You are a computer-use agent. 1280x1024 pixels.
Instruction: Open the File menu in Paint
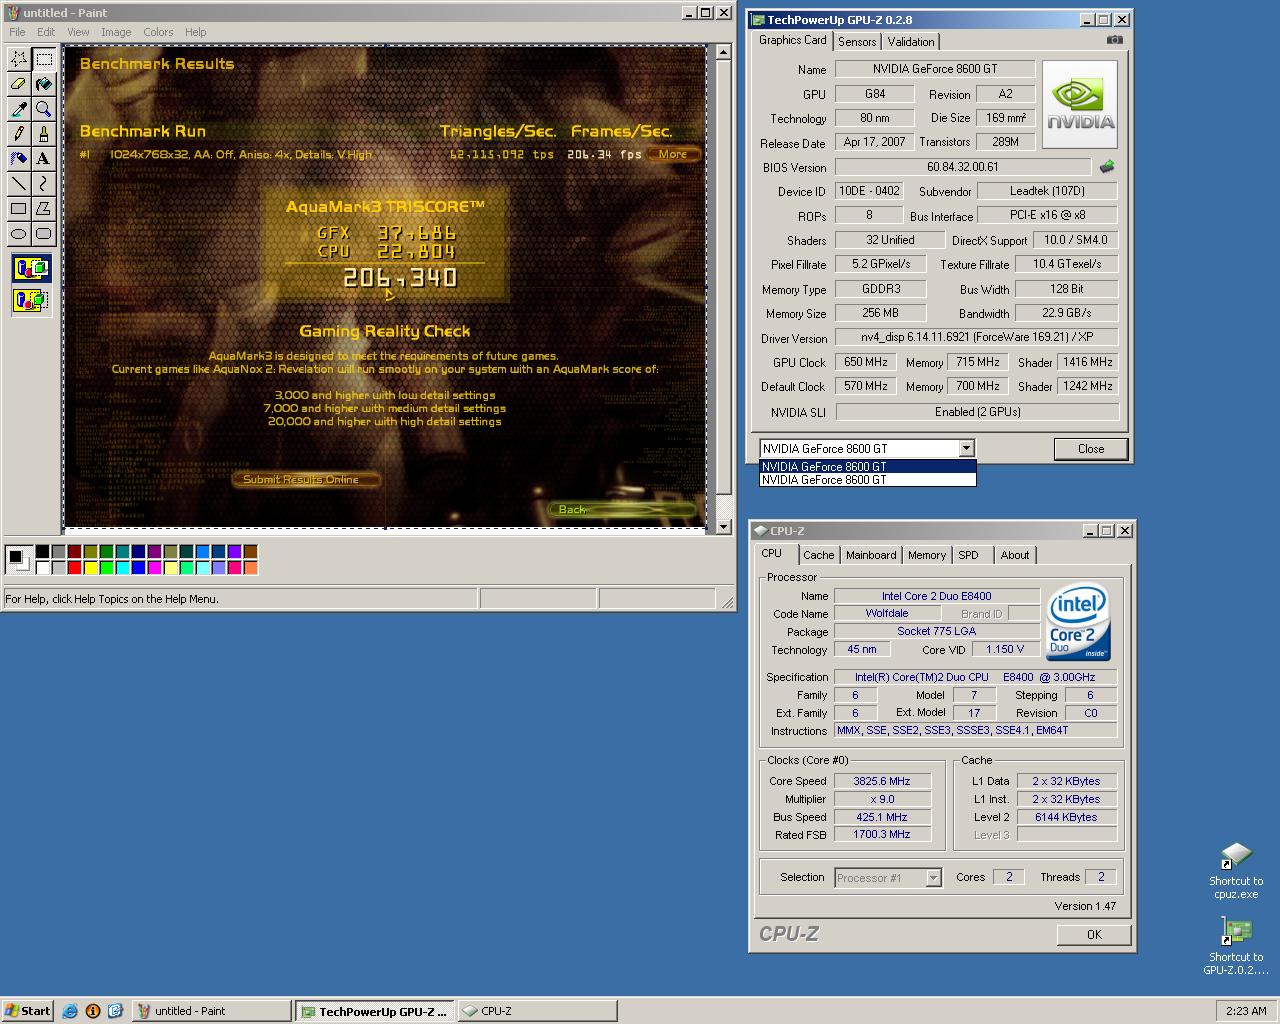17,32
